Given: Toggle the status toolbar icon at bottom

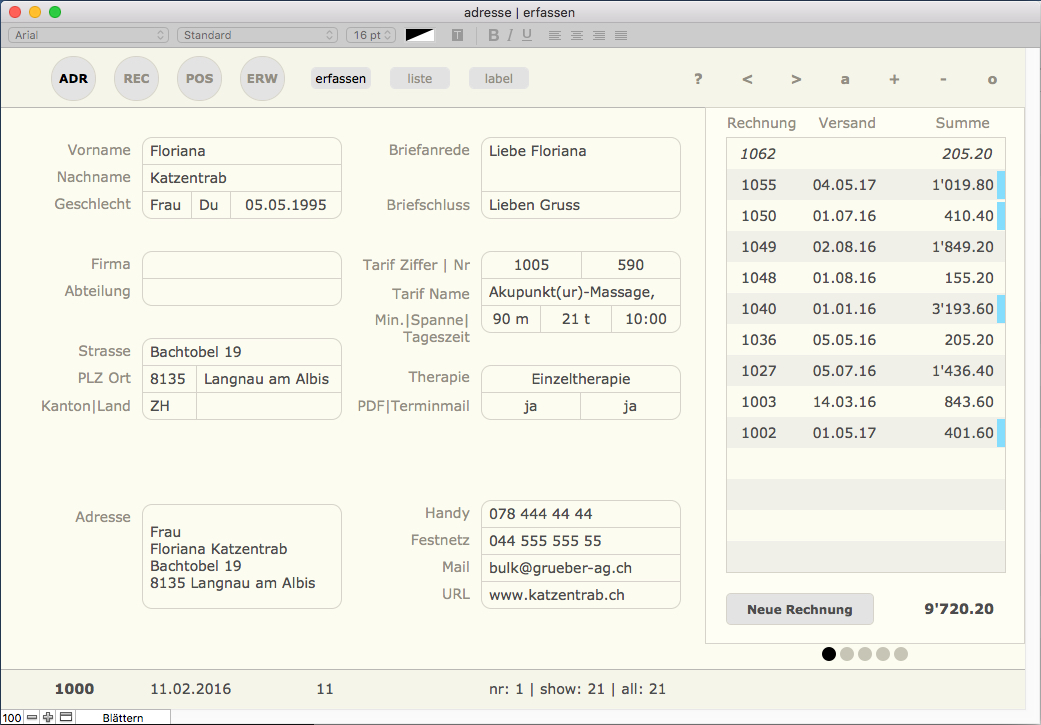Looking at the screenshot, I should pyautogui.click(x=66, y=717).
